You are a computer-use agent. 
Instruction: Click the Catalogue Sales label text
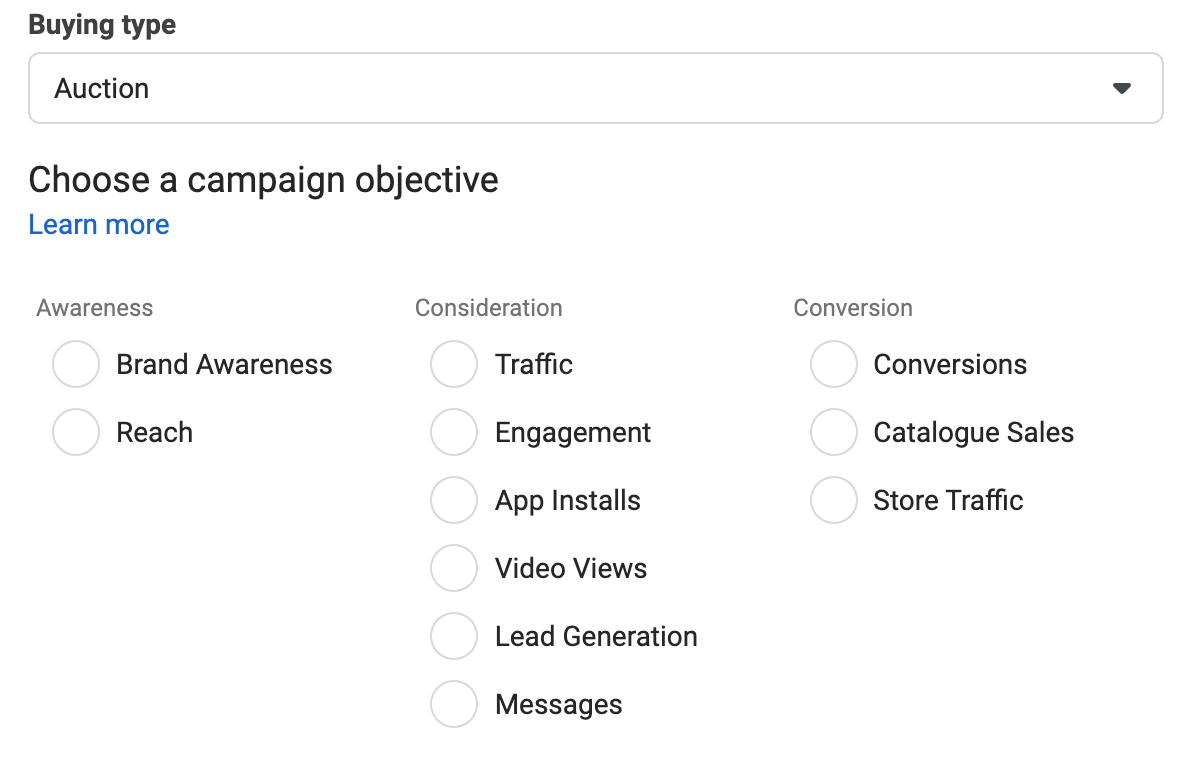coord(973,433)
